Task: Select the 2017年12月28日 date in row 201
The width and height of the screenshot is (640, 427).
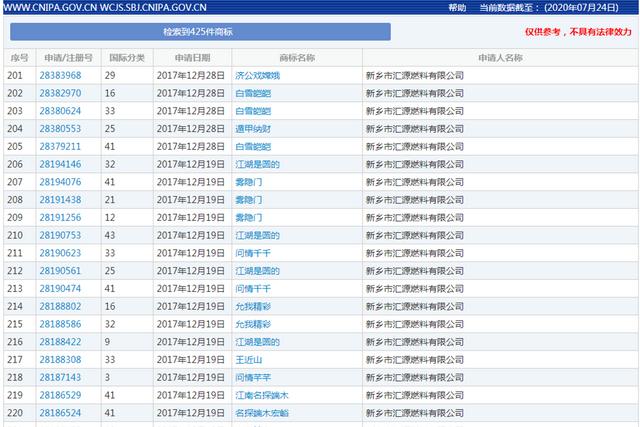Action: [x=191, y=76]
